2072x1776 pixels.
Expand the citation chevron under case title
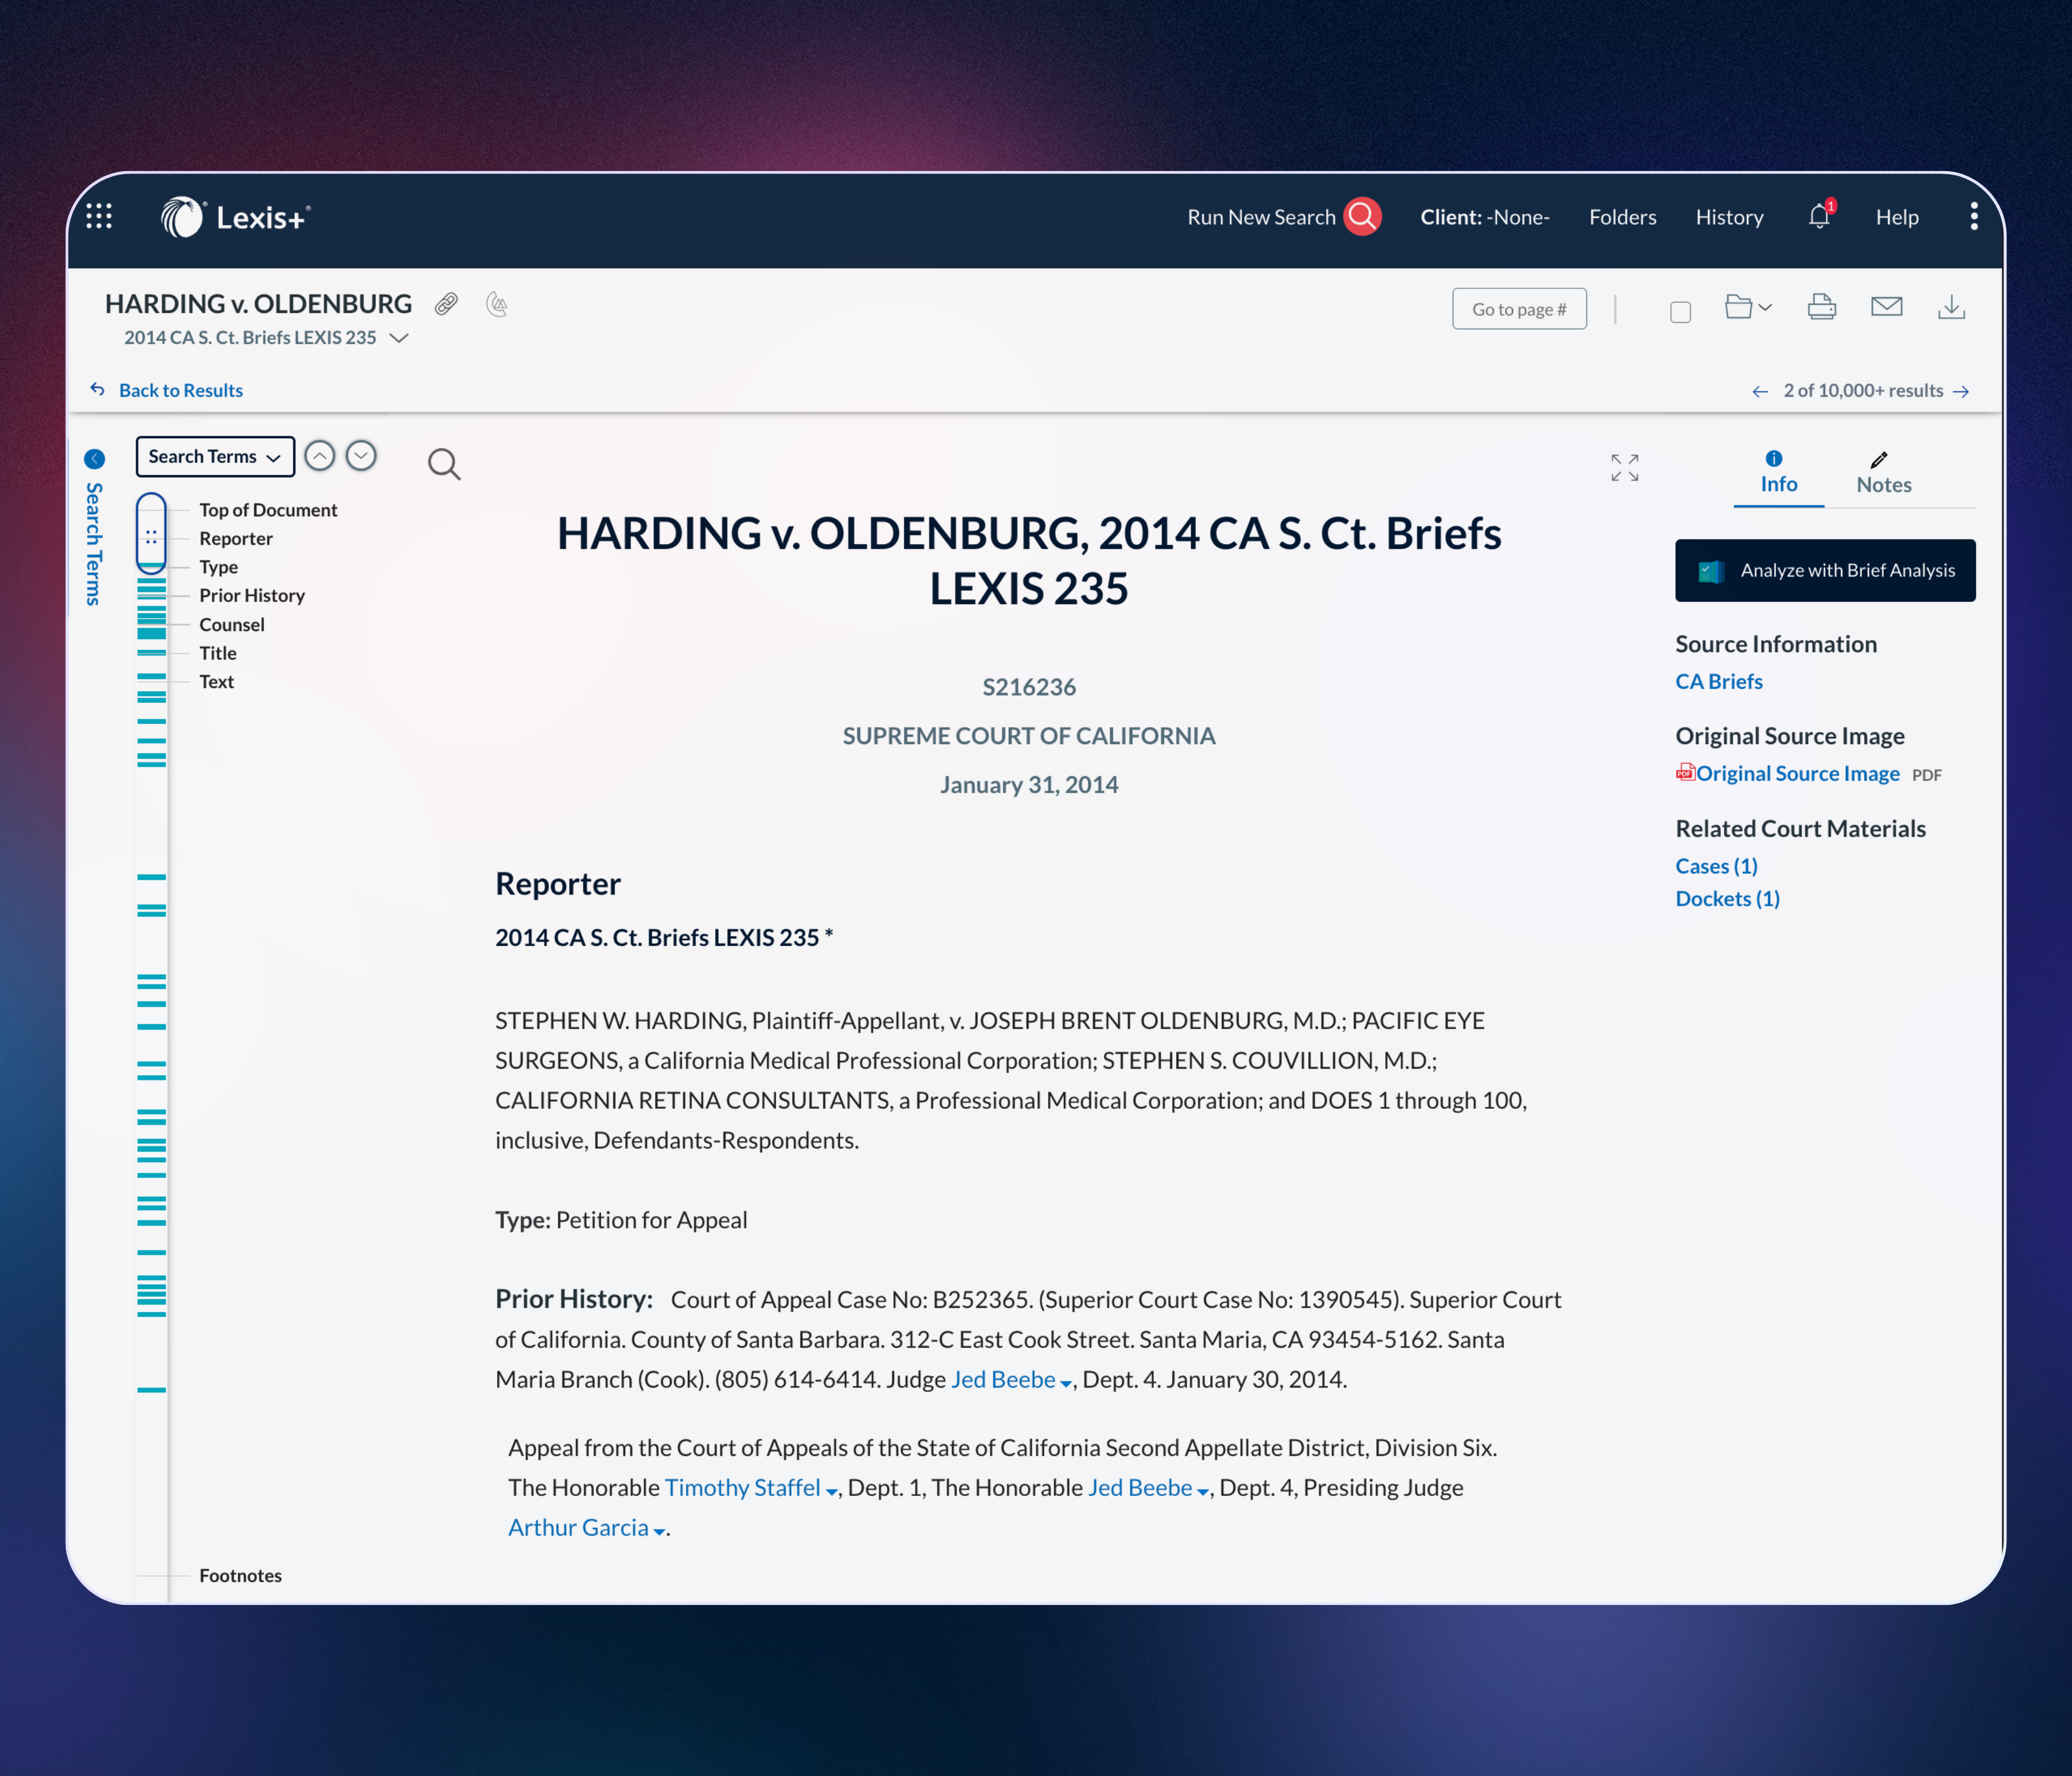399,338
